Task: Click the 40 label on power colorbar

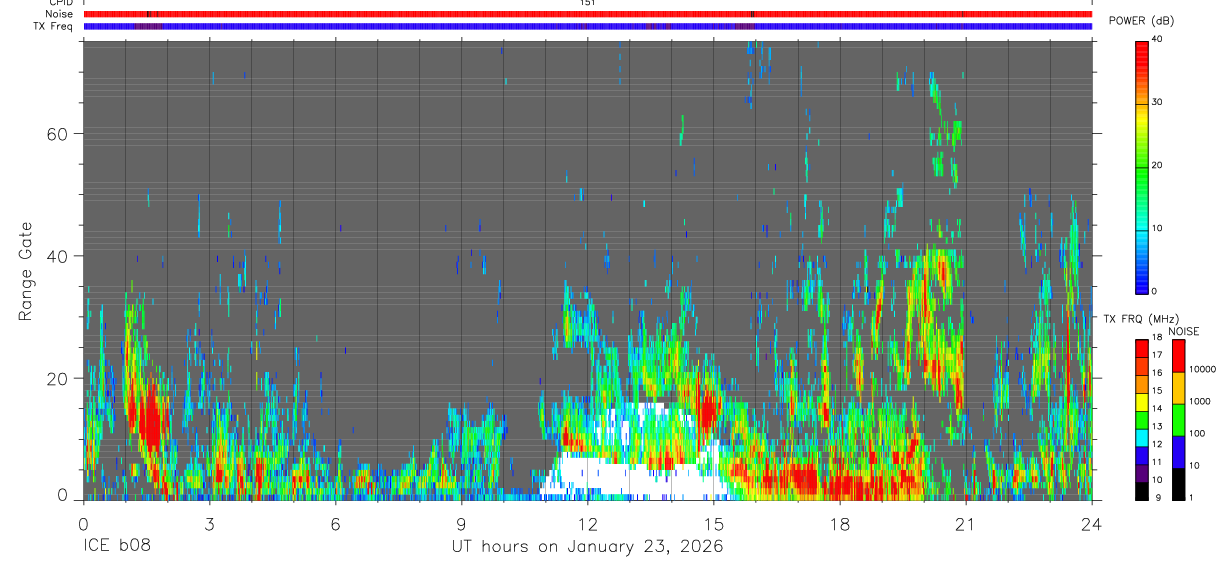Action: (x=1157, y=40)
